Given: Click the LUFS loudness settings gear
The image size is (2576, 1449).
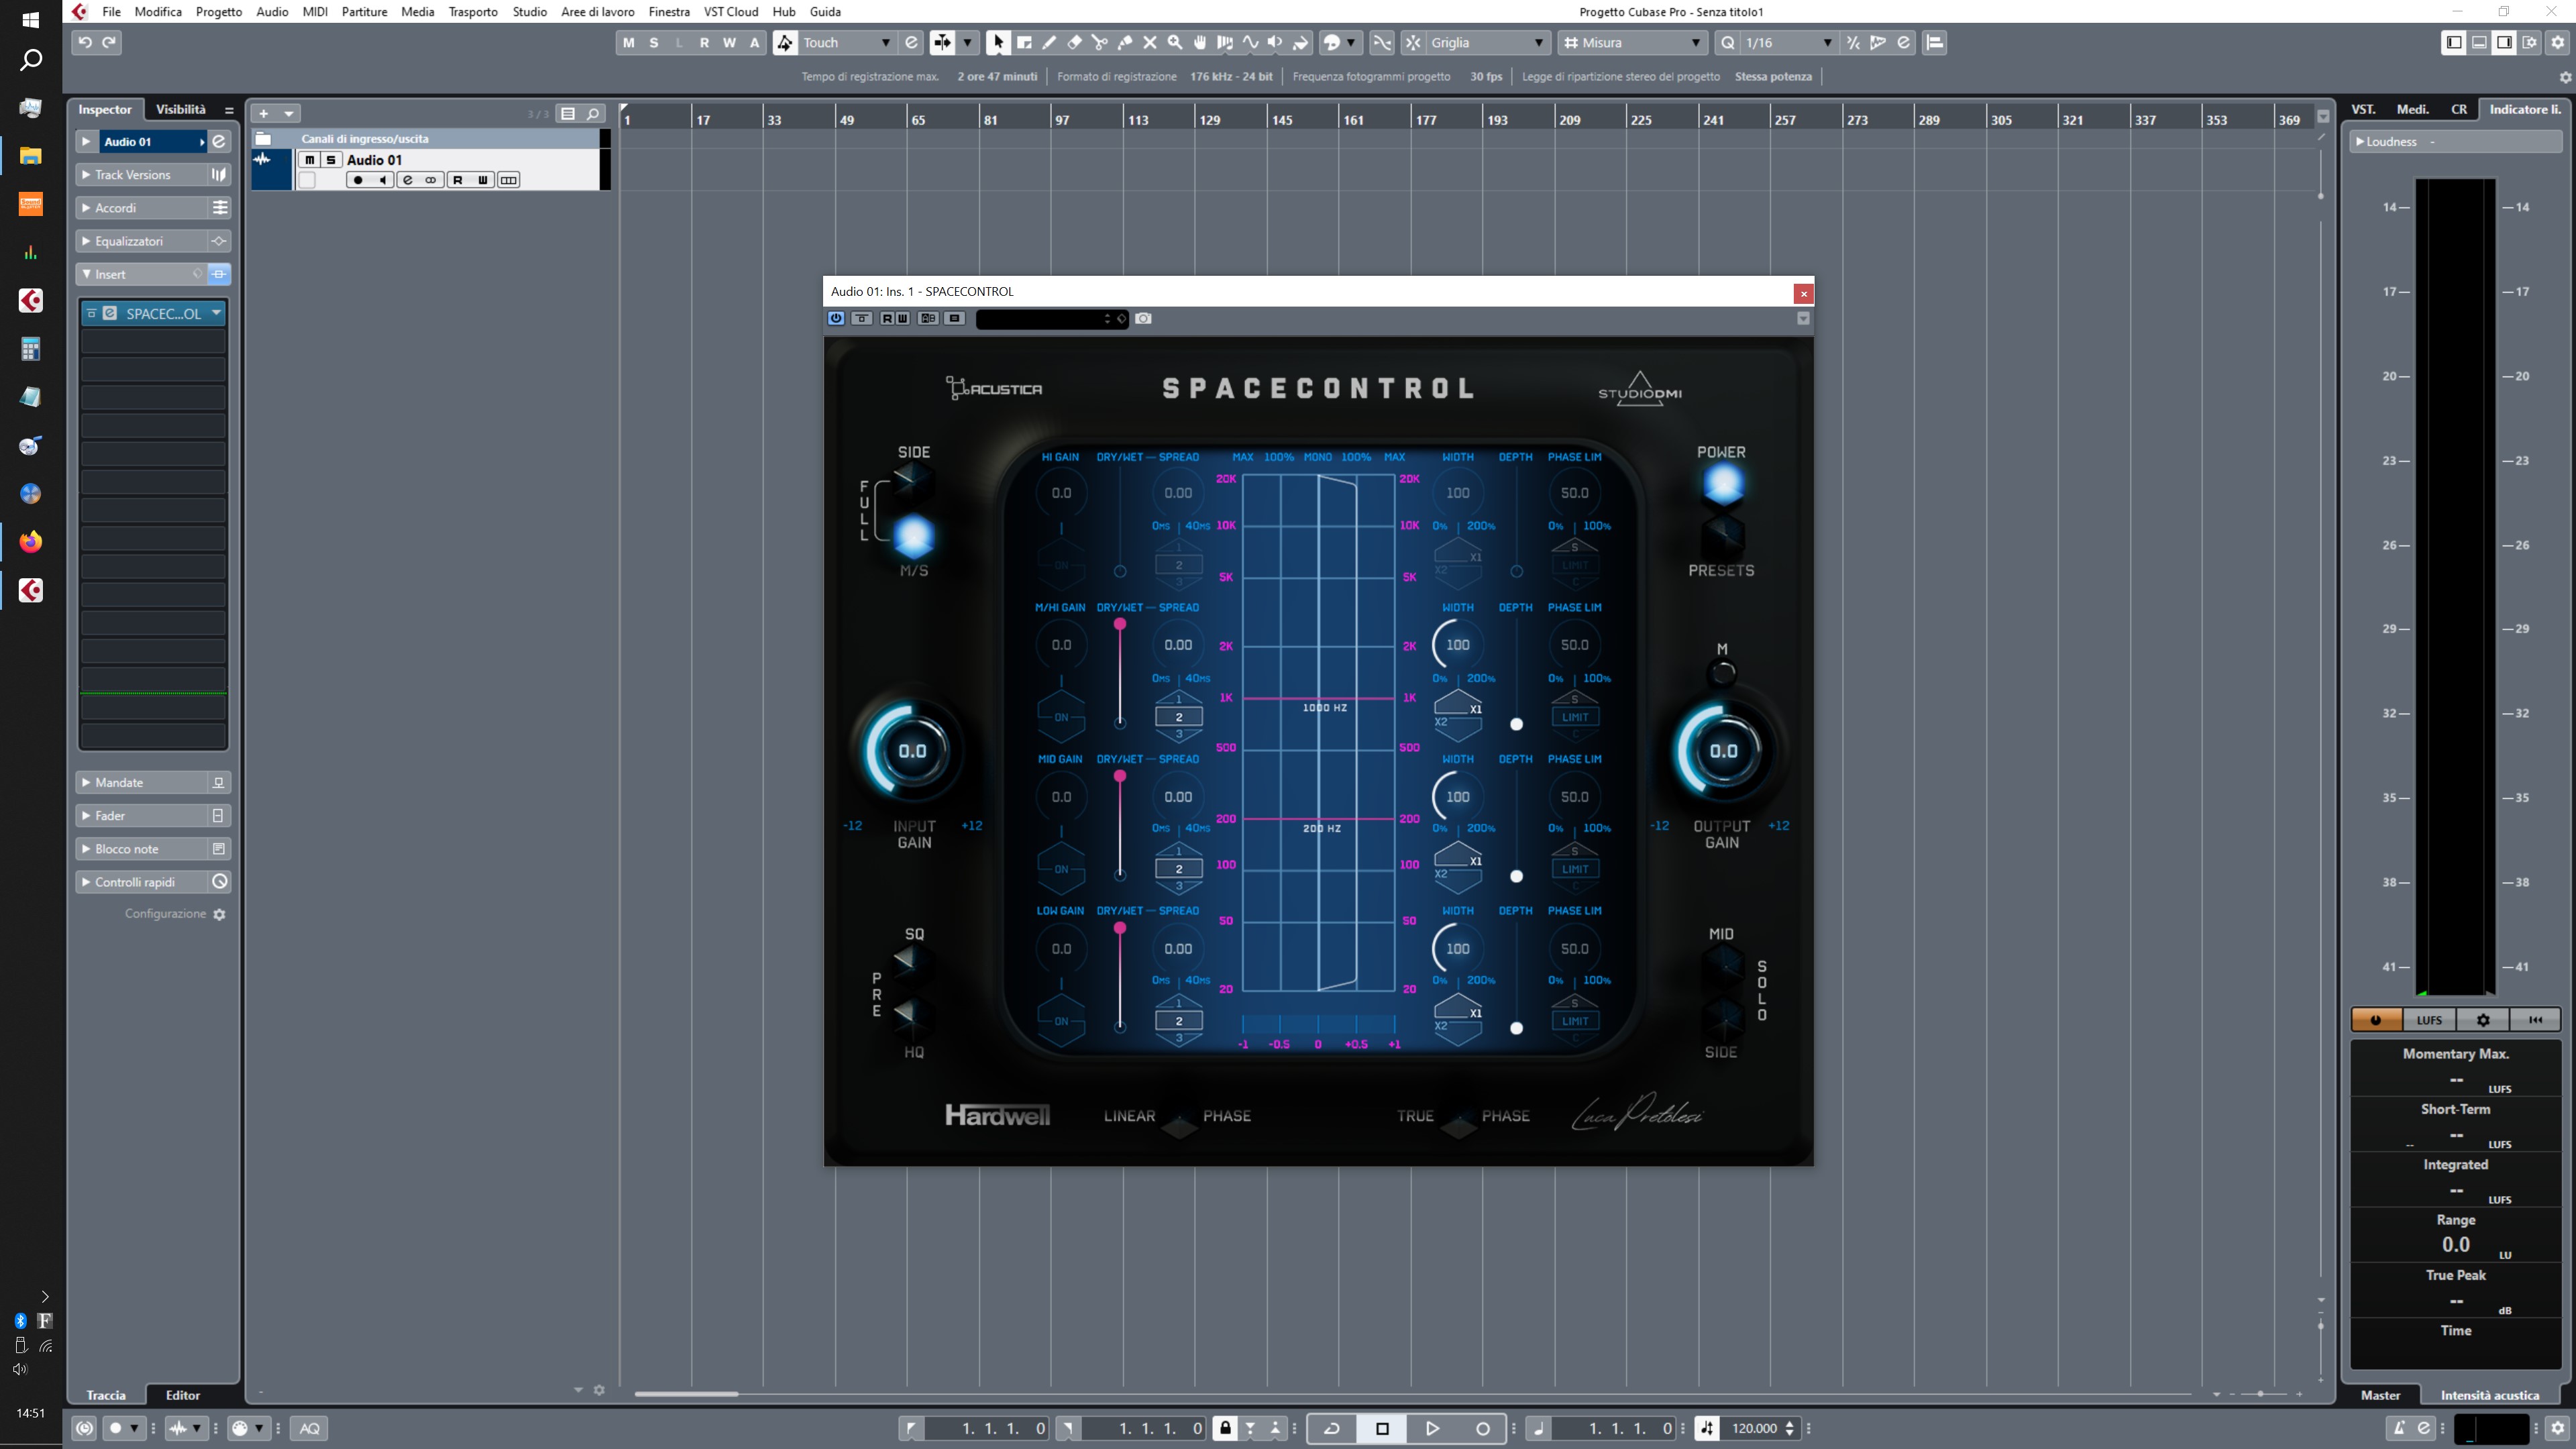Looking at the screenshot, I should click(2482, 1019).
